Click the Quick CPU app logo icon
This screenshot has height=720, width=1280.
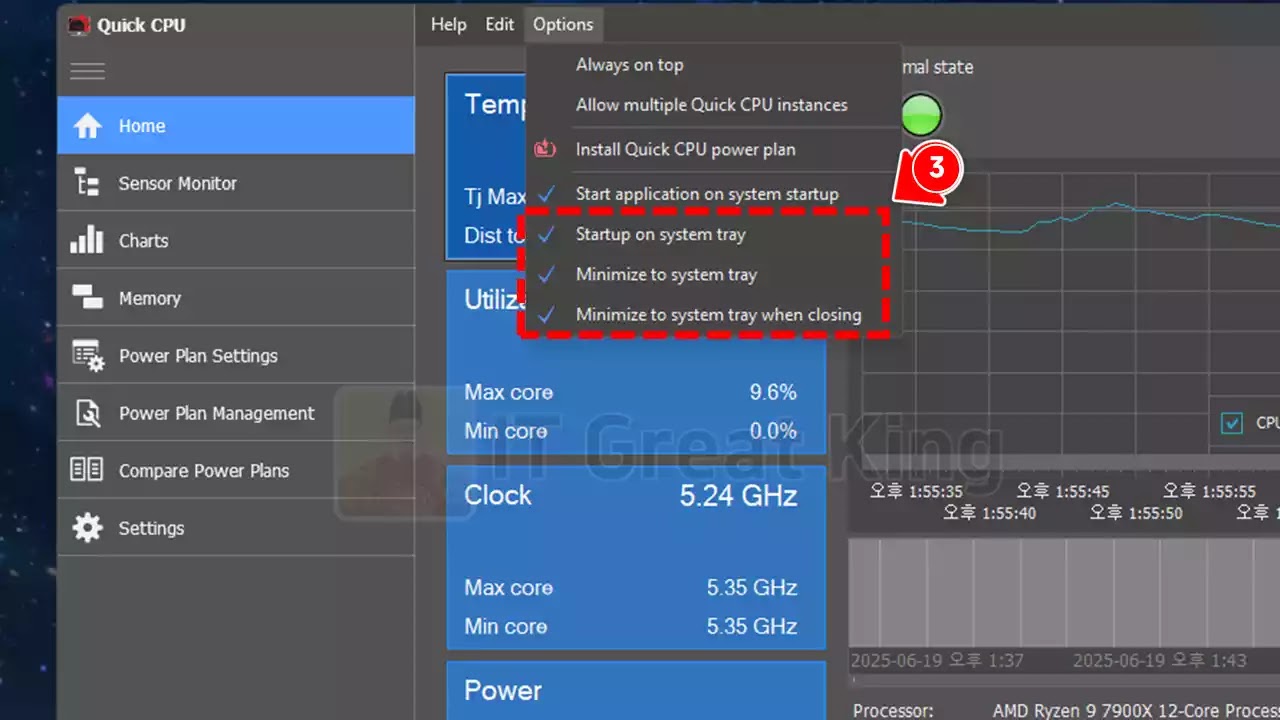[x=79, y=26]
